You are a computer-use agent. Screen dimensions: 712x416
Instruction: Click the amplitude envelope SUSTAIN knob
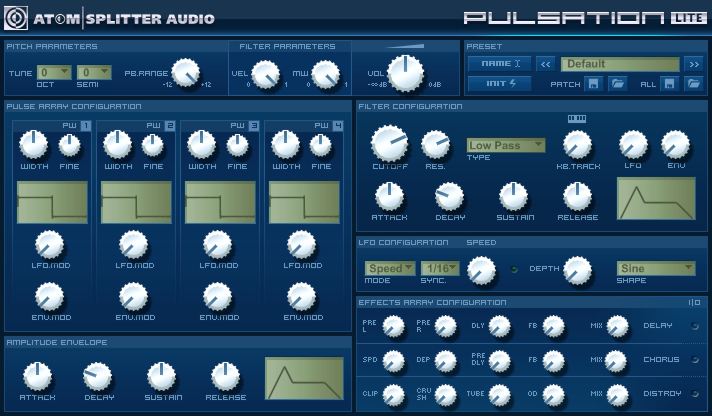point(161,376)
